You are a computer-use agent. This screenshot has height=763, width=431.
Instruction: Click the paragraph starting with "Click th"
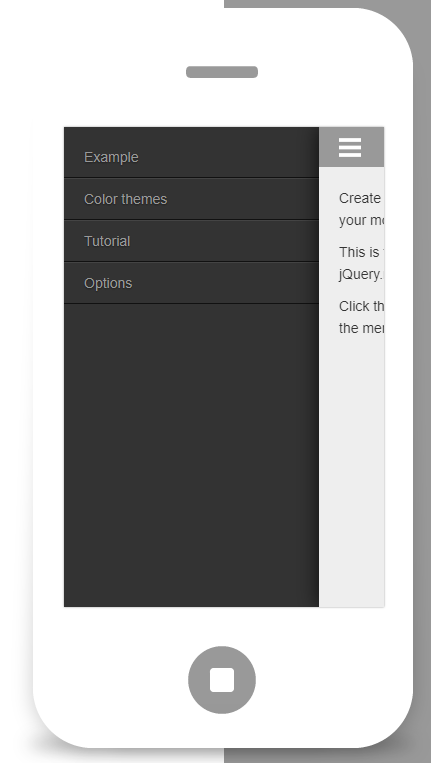[361, 317]
